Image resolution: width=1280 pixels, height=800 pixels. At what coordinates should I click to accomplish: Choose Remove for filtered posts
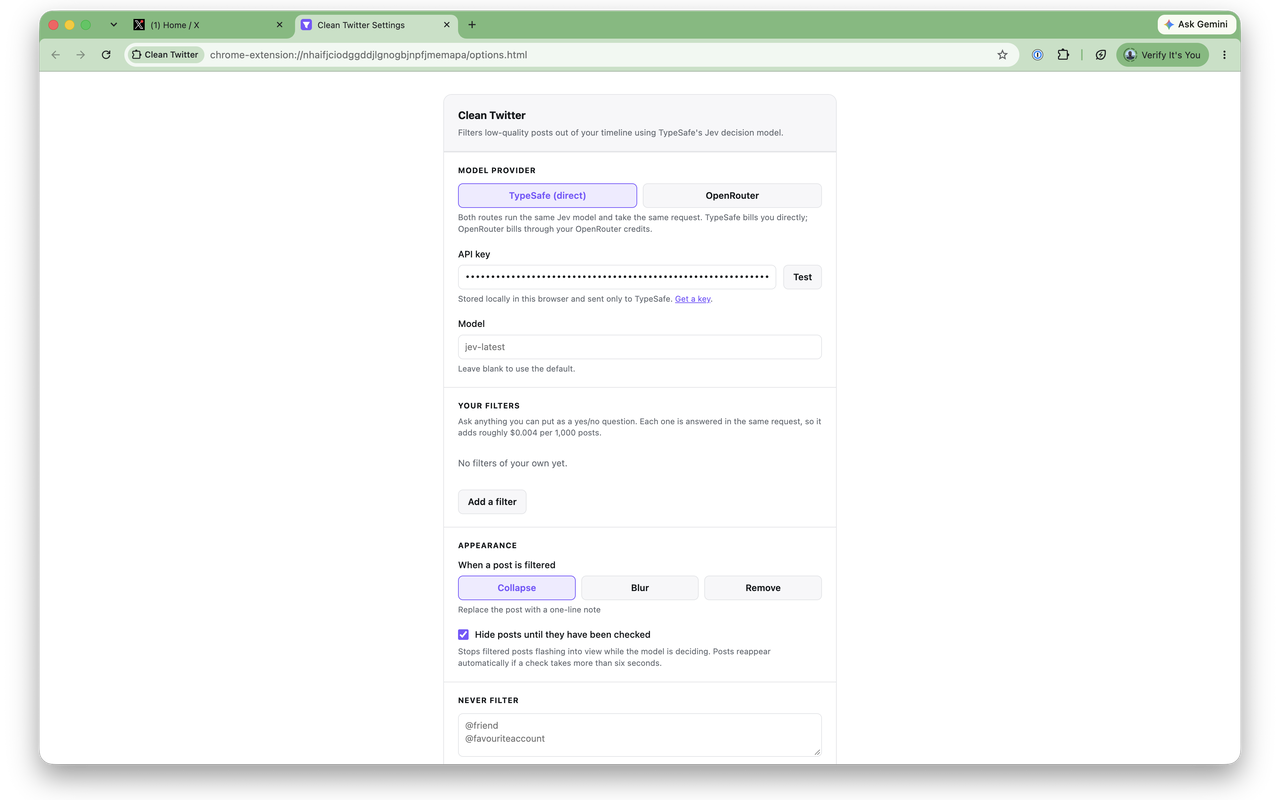(x=763, y=588)
